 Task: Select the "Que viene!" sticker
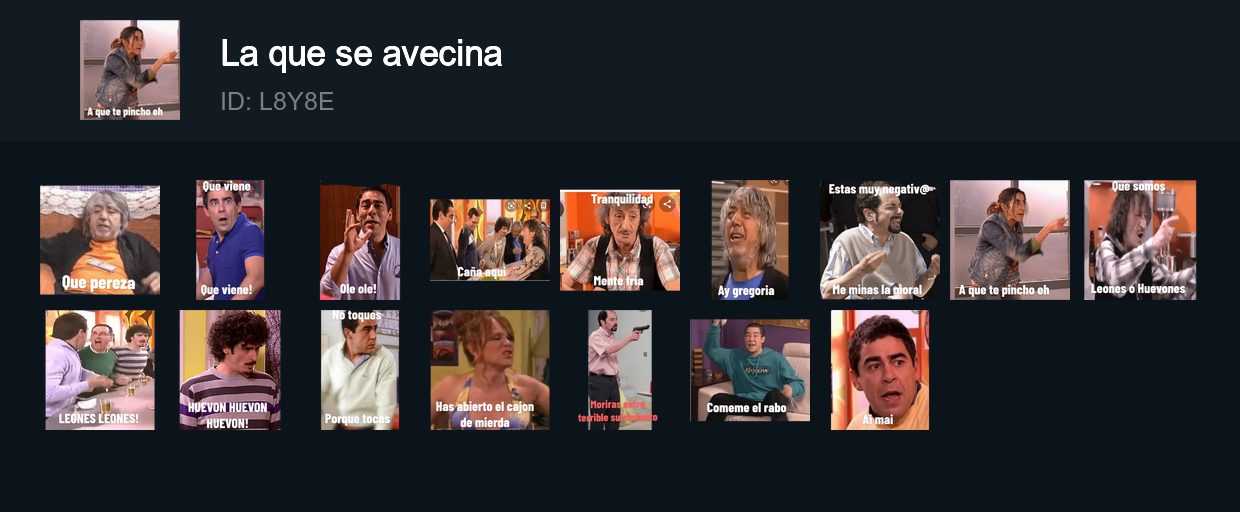pyautogui.click(x=230, y=240)
